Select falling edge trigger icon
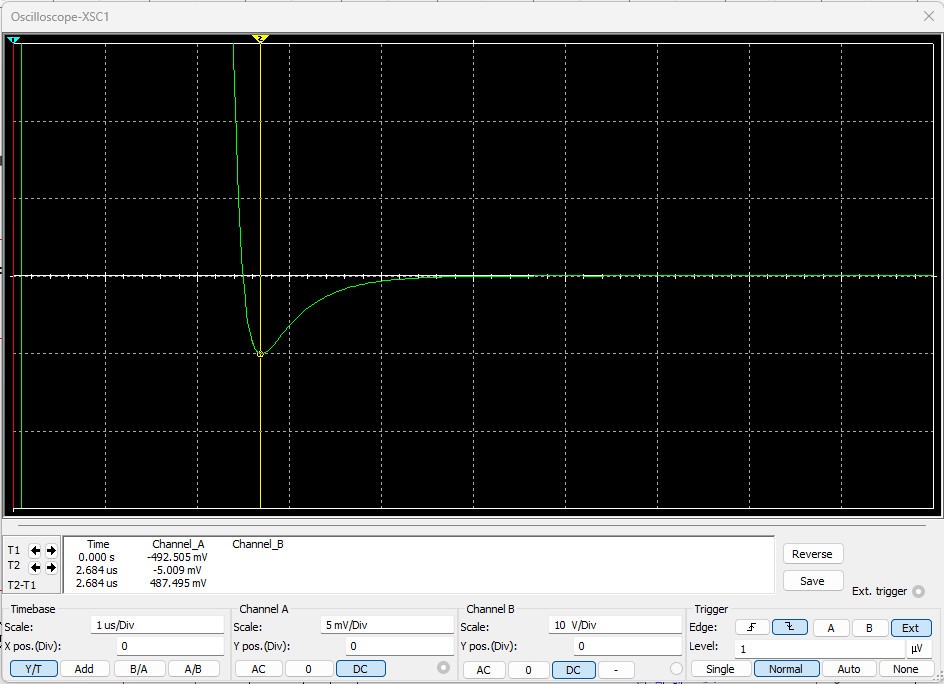Screen dimensions: 944x684 point(789,627)
